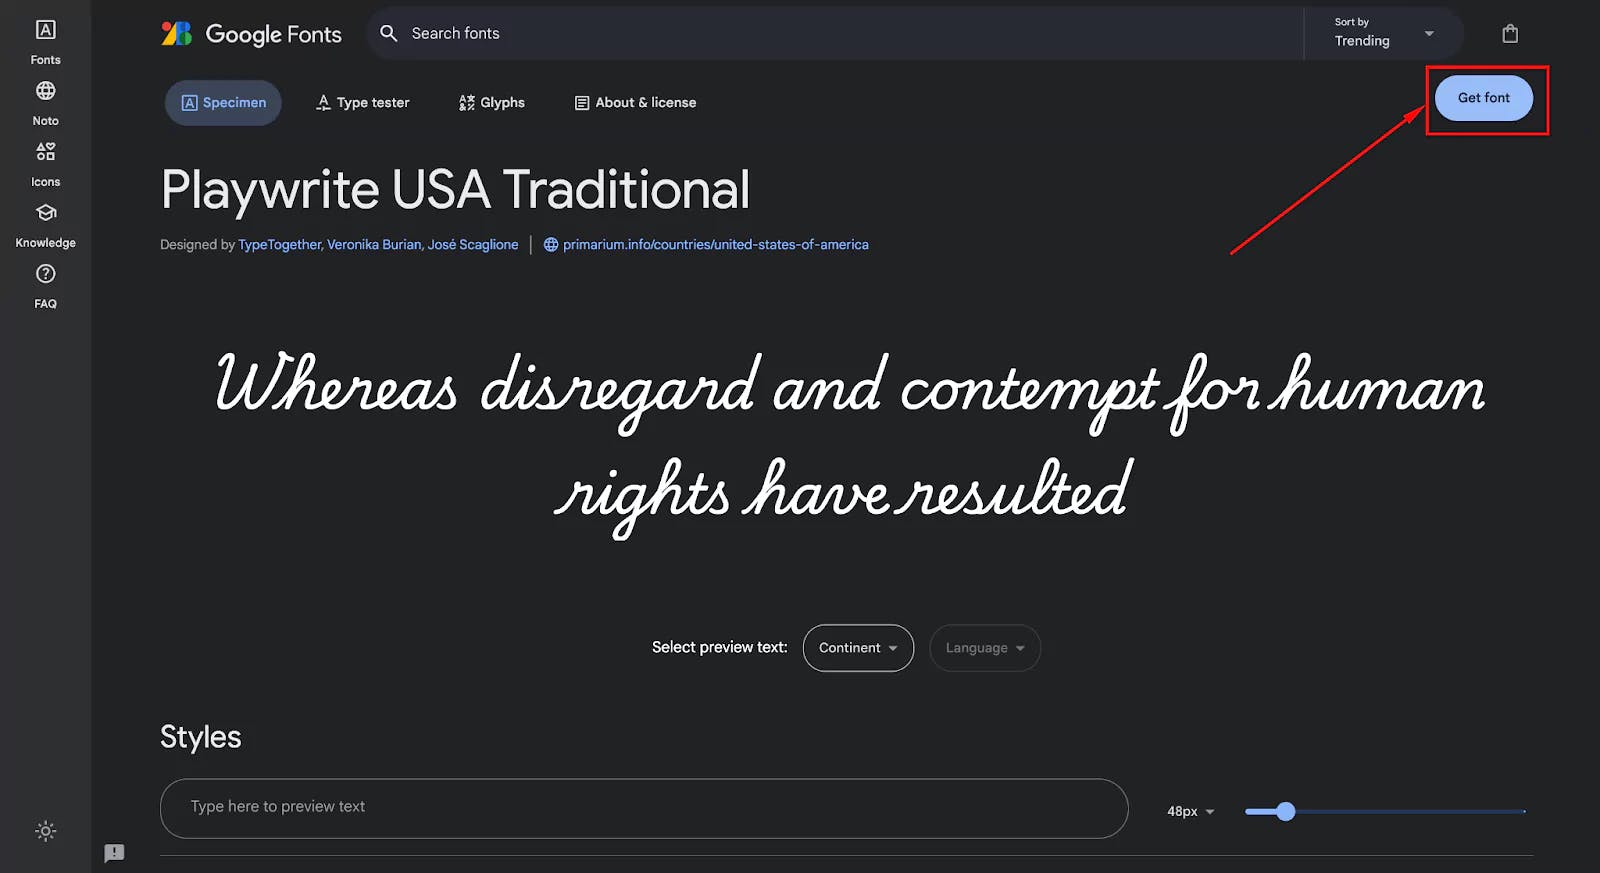The image size is (1600, 873).
Task: Expand the Language dropdown
Action: click(x=985, y=648)
